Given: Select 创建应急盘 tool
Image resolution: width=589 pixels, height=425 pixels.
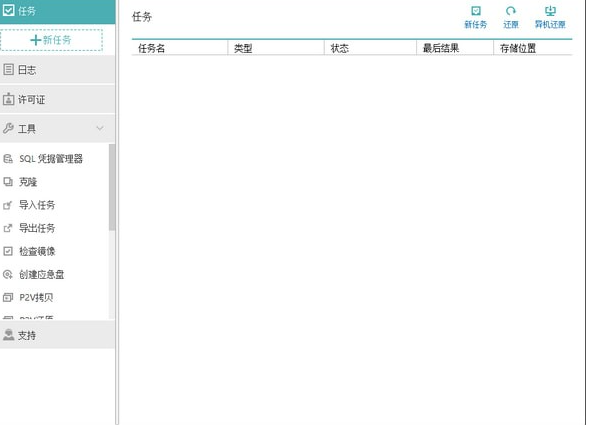Looking at the screenshot, I should pos(42,274).
